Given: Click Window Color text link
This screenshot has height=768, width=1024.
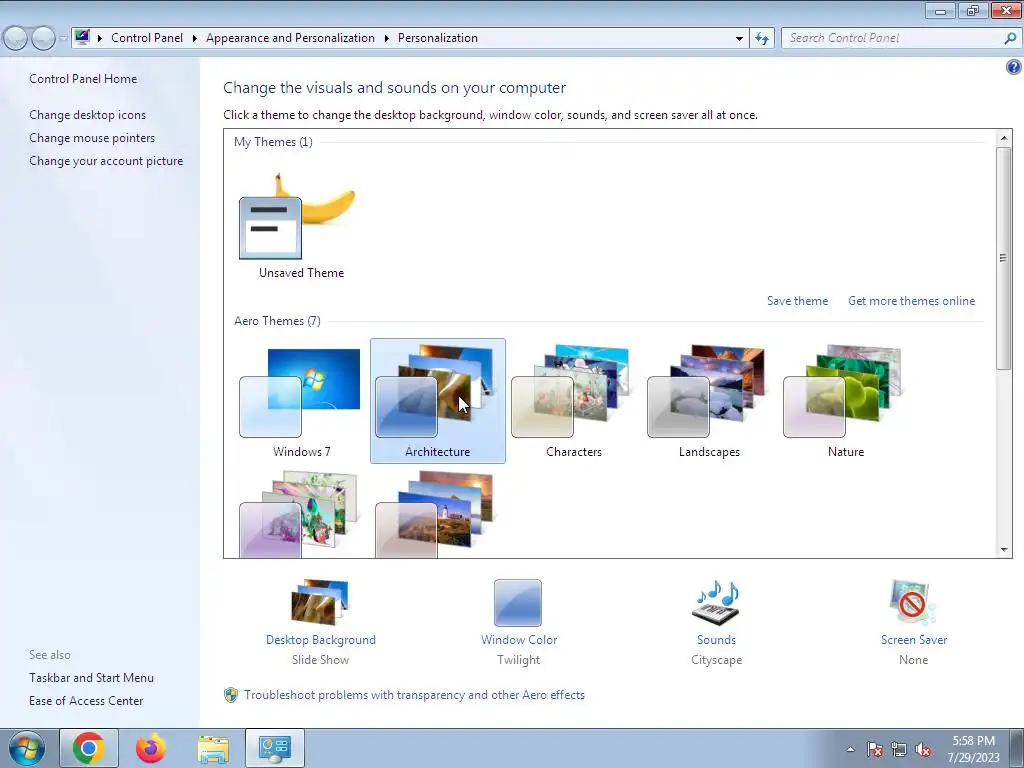Looking at the screenshot, I should (x=519, y=640).
